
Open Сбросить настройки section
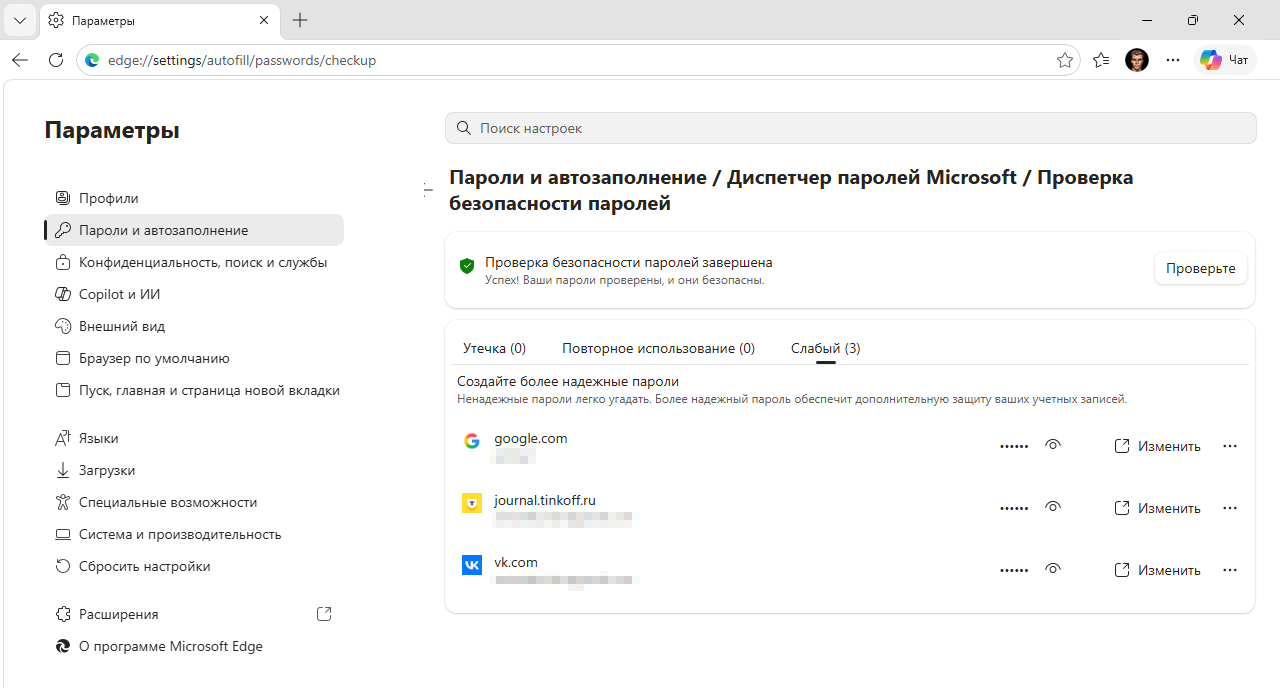(x=194, y=566)
